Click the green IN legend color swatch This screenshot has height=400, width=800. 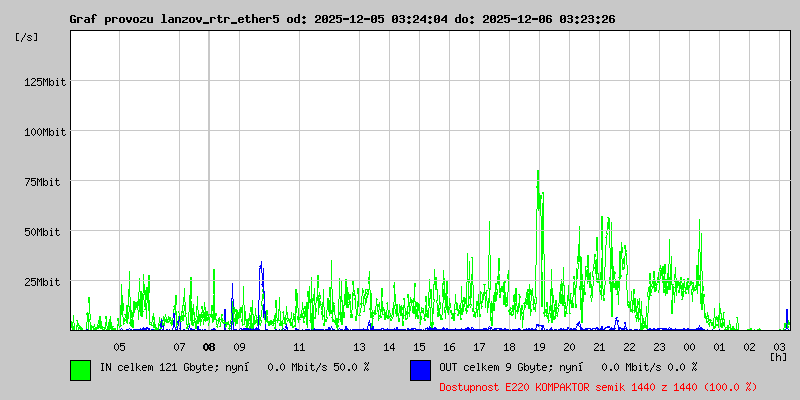click(80, 370)
